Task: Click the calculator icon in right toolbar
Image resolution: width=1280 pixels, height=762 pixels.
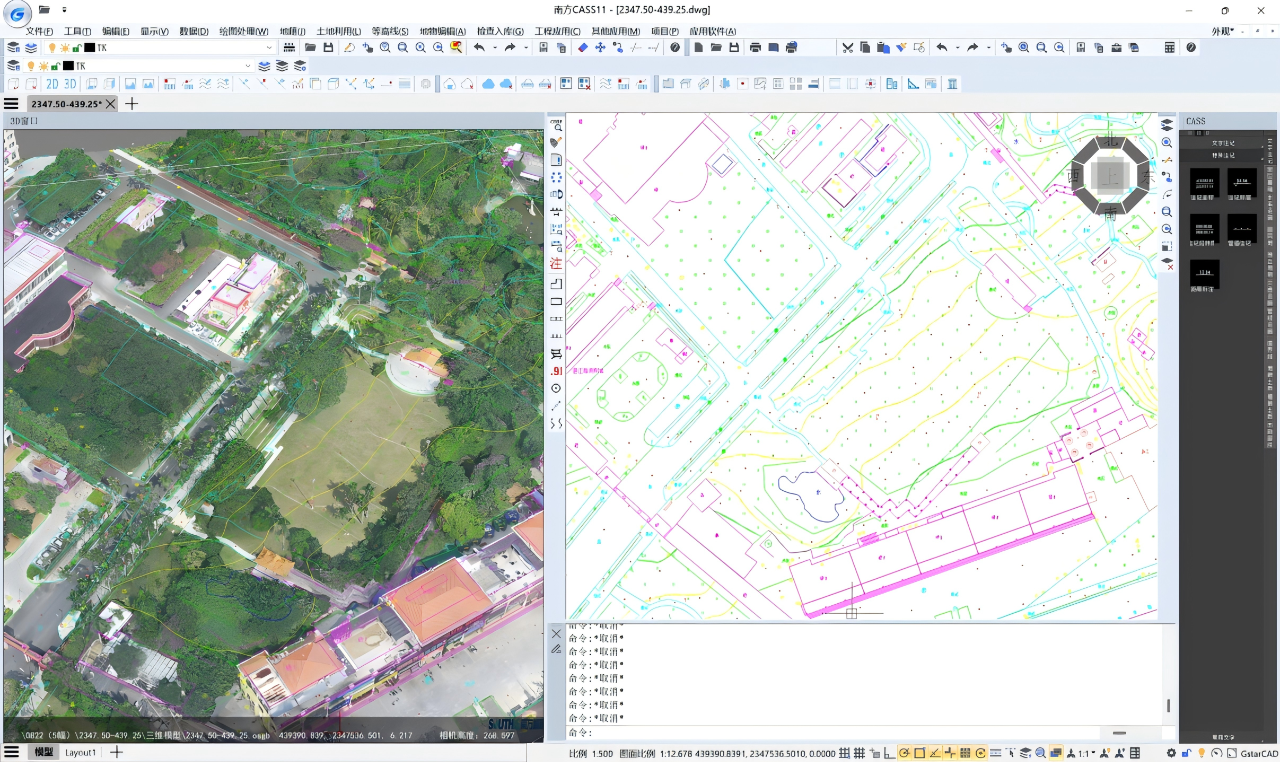Action: pyautogui.click(x=1169, y=47)
